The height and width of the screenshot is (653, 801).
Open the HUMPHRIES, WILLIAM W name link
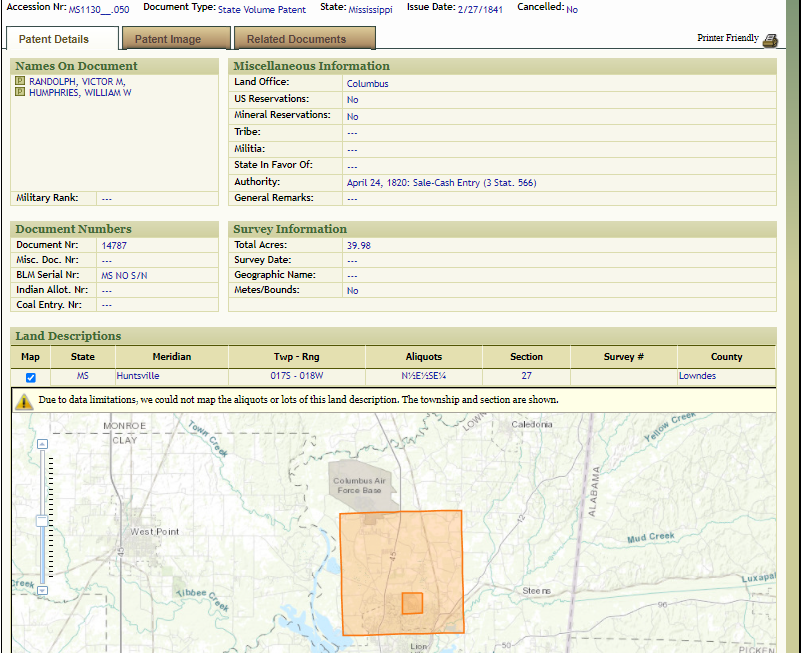pyautogui.click(x=80, y=93)
